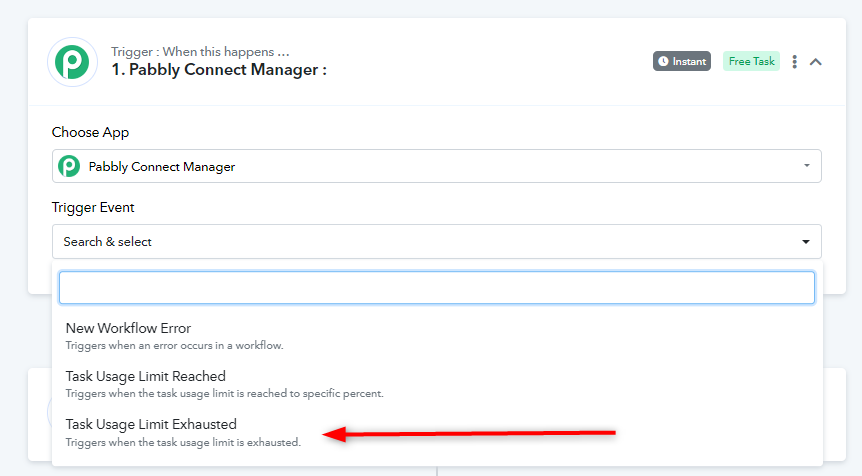This screenshot has width=862, height=476.
Task: Click the step title Pabbly Connect Manager
Action: tap(219, 70)
